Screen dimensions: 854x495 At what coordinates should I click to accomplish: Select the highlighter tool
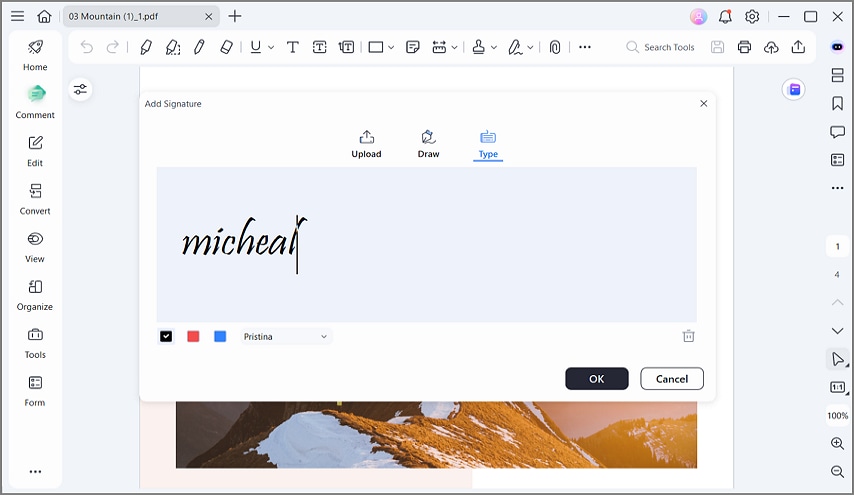coord(145,47)
